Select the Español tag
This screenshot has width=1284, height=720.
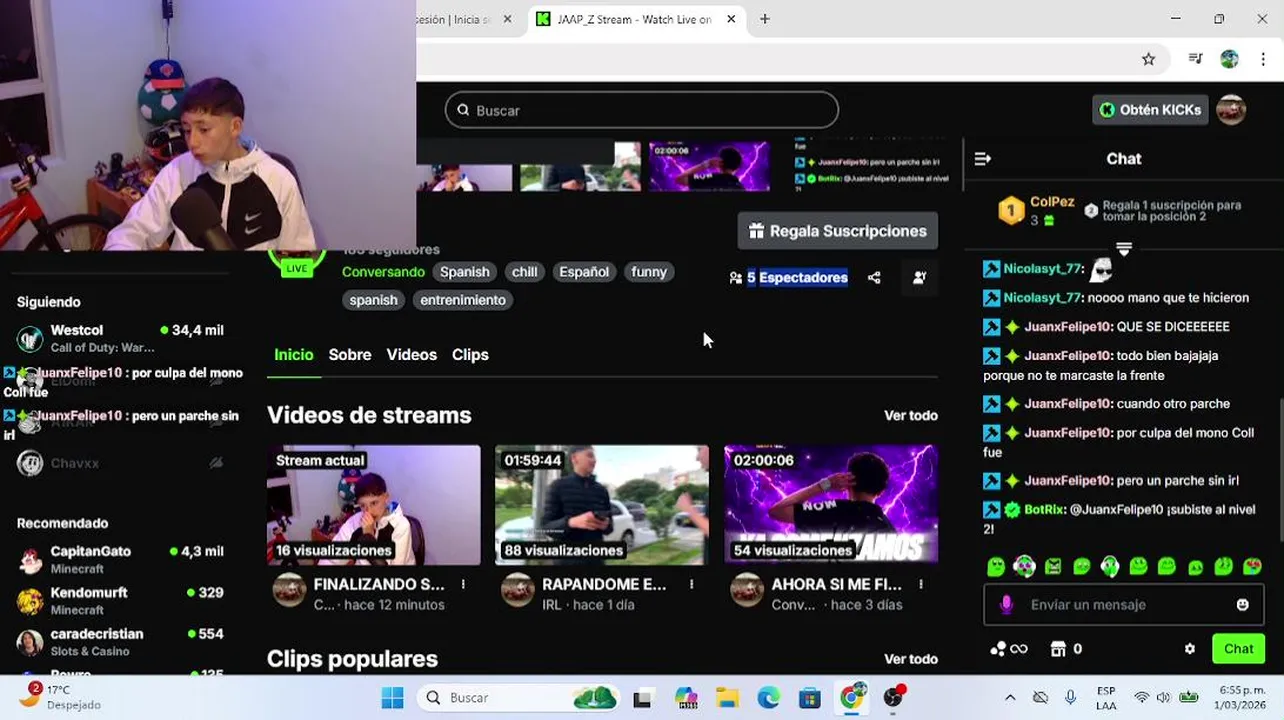point(584,272)
